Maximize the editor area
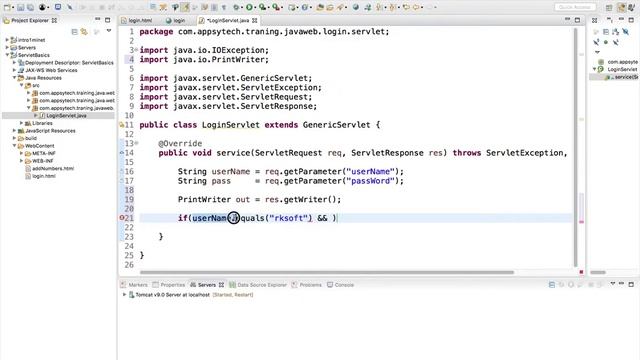640x360 pixels. pyautogui.click(x=577, y=20)
